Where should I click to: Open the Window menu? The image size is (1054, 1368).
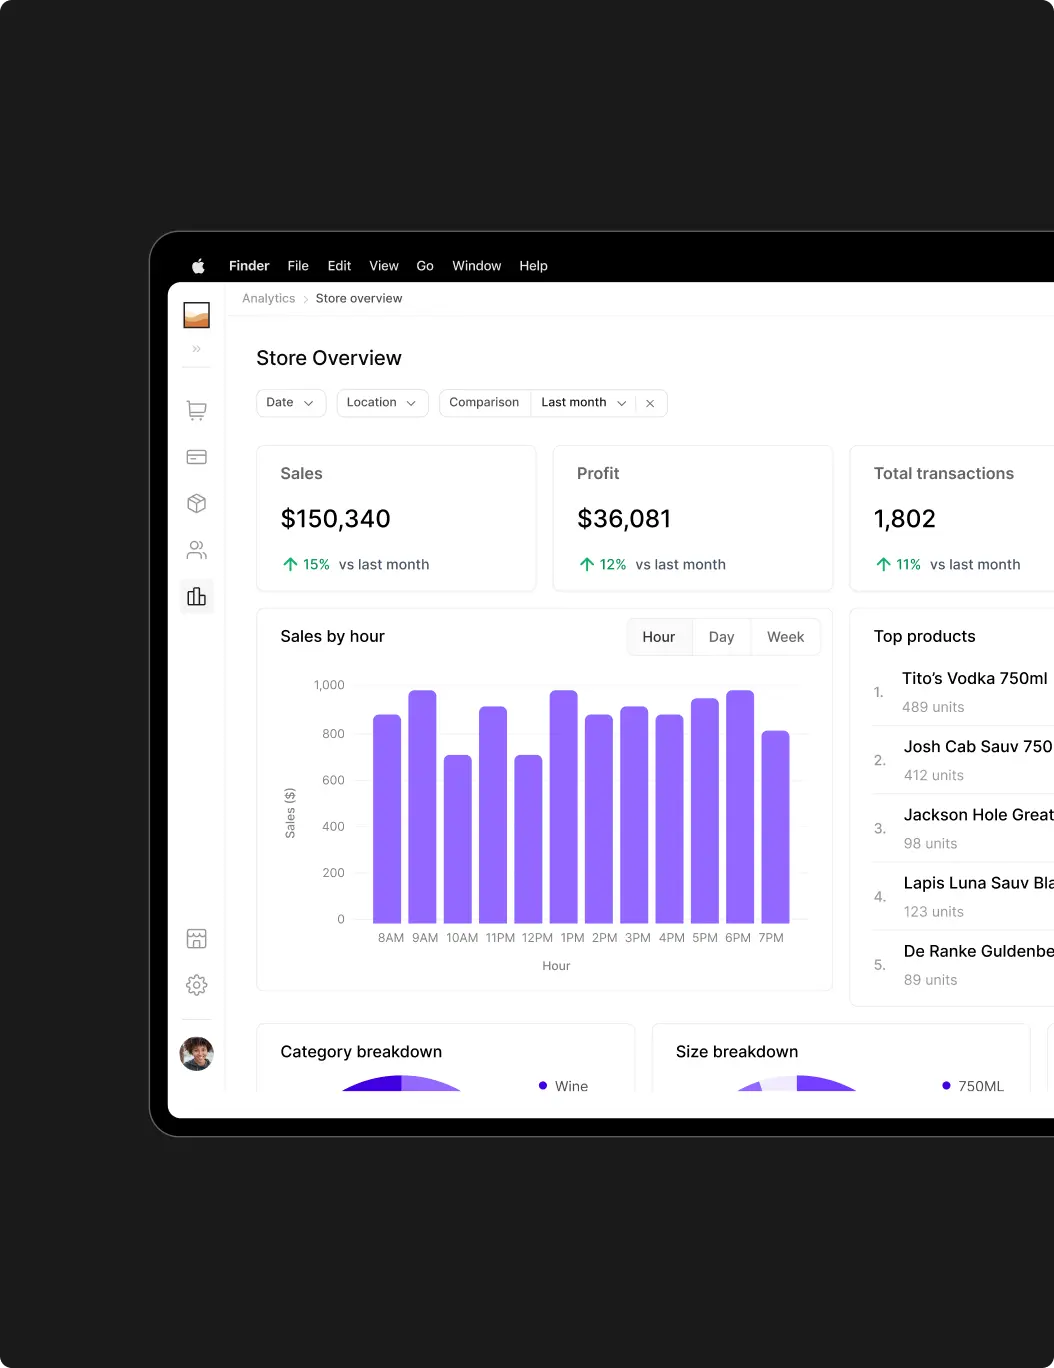tap(476, 266)
